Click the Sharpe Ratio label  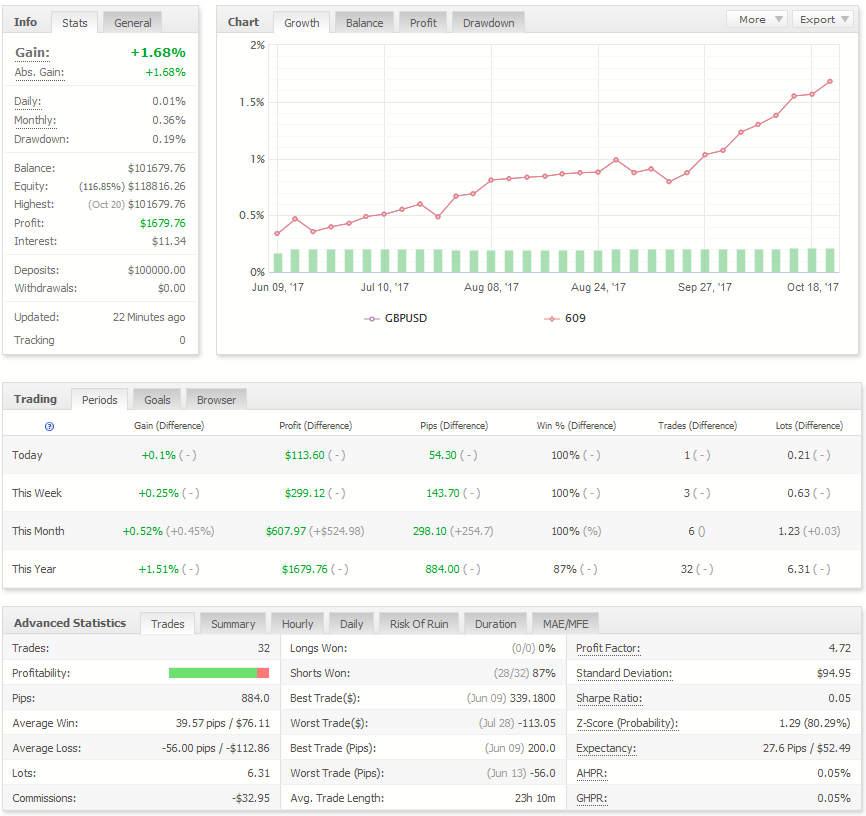609,698
